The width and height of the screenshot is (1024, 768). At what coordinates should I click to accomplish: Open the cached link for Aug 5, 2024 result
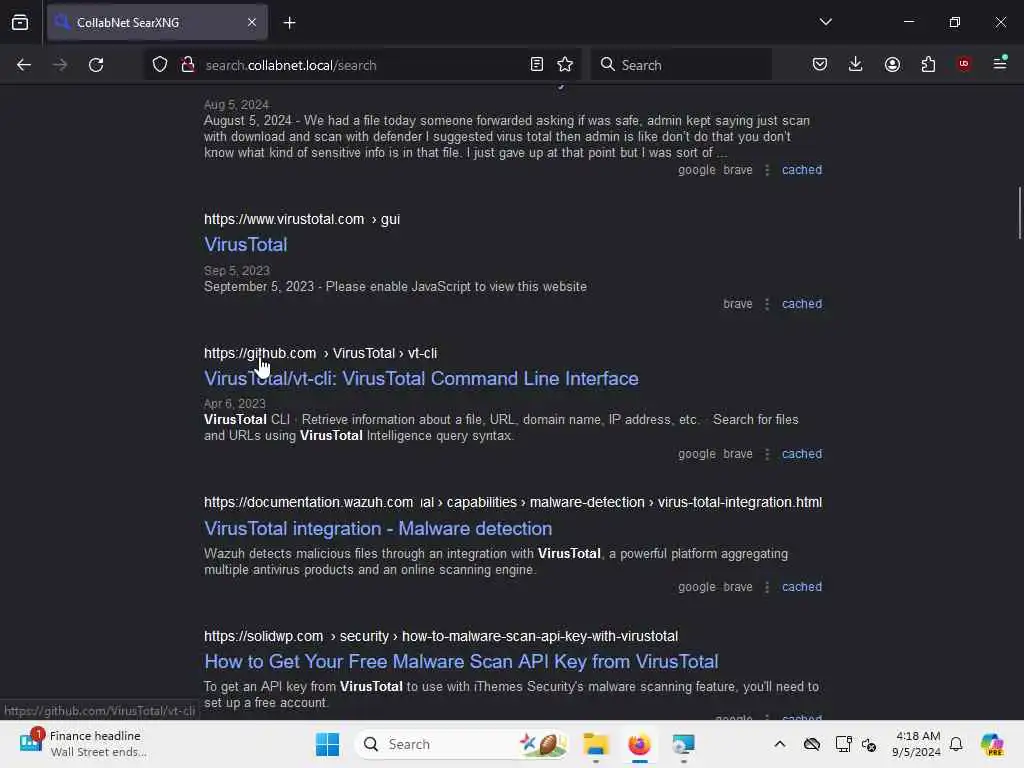(802, 170)
